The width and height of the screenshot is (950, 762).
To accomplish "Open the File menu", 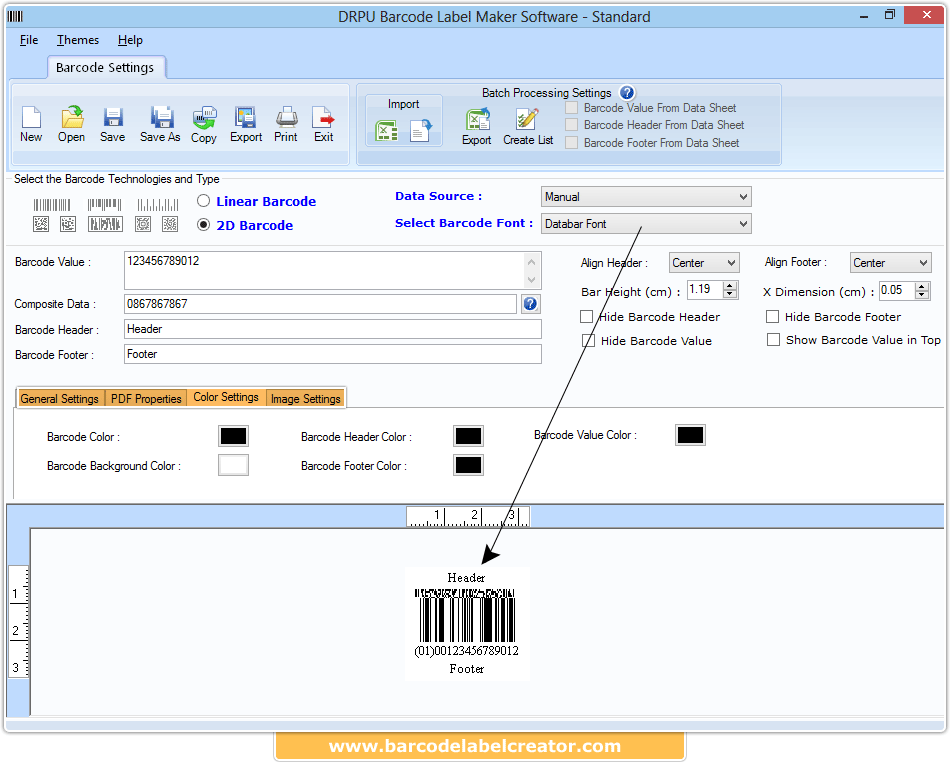I will coord(28,40).
